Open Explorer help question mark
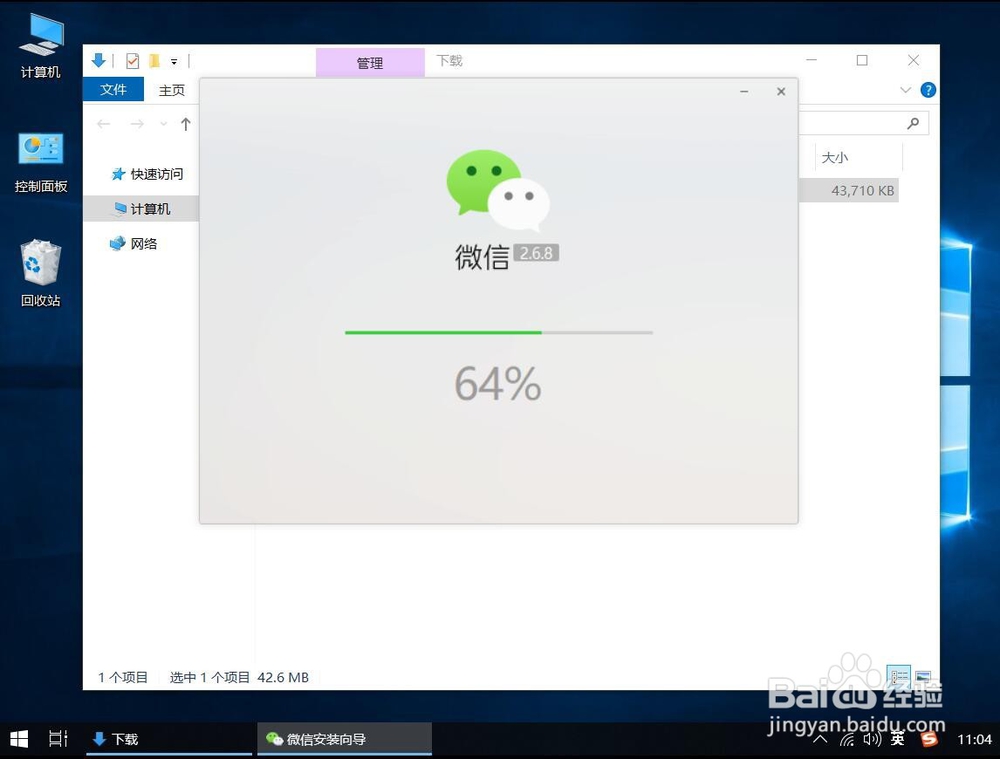Image resolution: width=1000 pixels, height=759 pixels. coord(928,90)
